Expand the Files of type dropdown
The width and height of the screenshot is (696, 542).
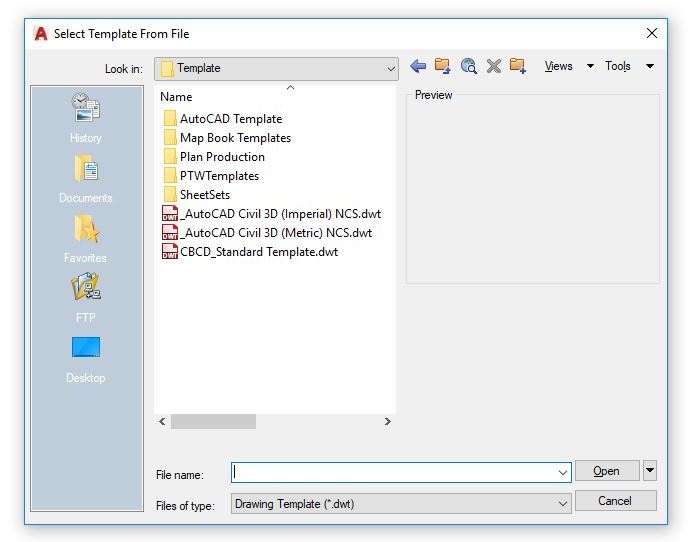click(x=562, y=504)
